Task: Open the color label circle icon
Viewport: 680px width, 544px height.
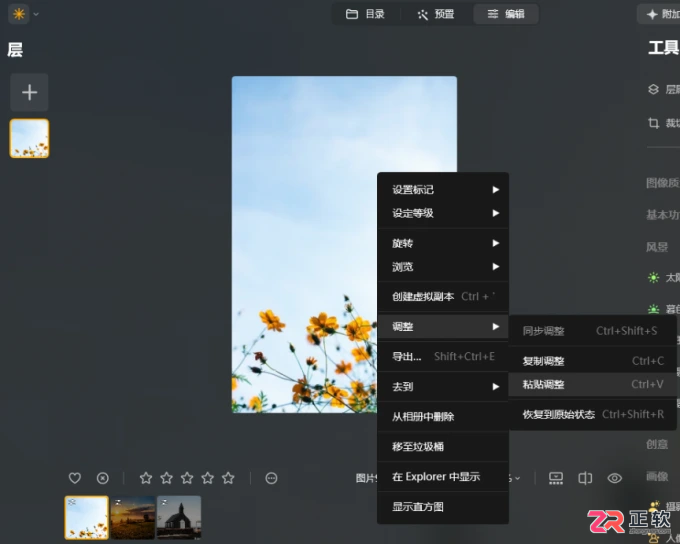Action: pos(271,478)
